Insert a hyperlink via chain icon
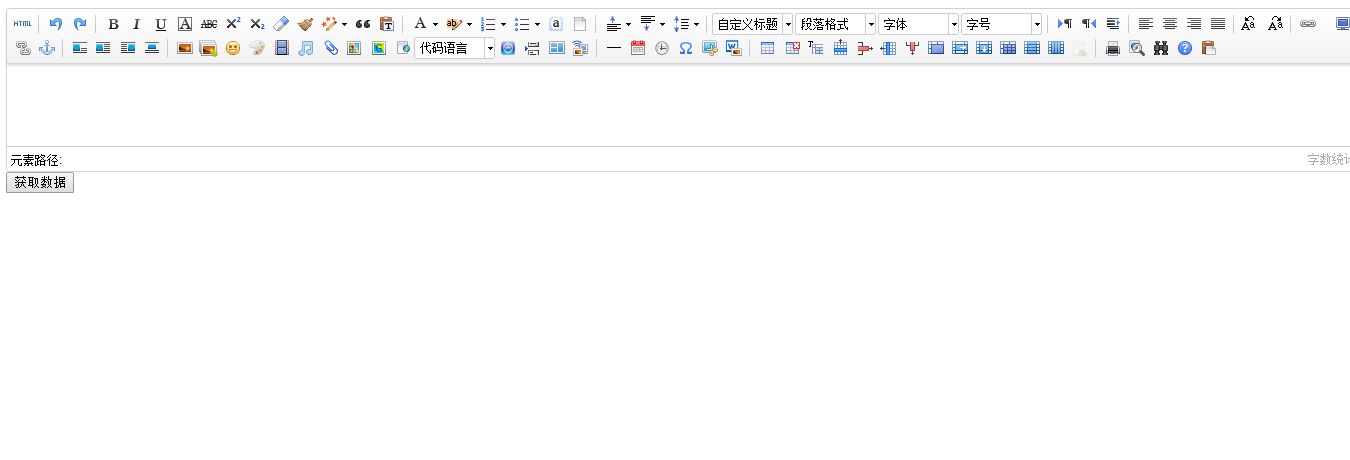1350x460 pixels. [x=1308, y=24]
